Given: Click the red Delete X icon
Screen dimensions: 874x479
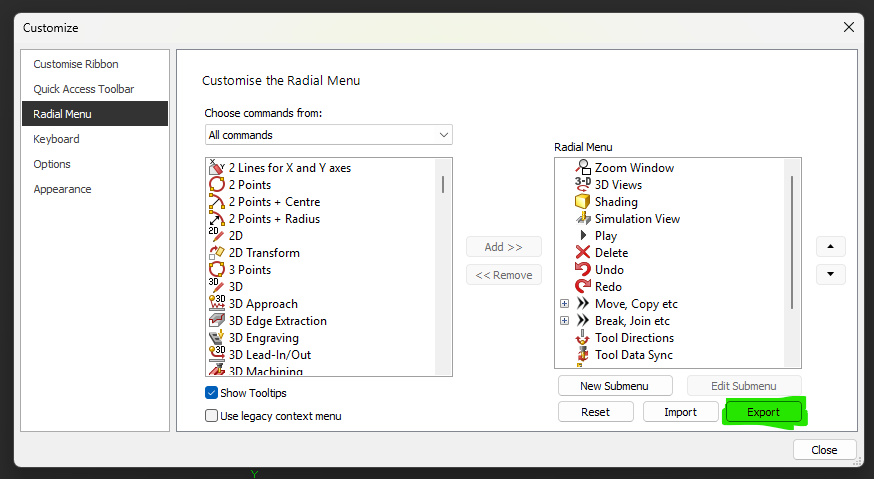Looking at the screenshot, I should pos(583,253).
